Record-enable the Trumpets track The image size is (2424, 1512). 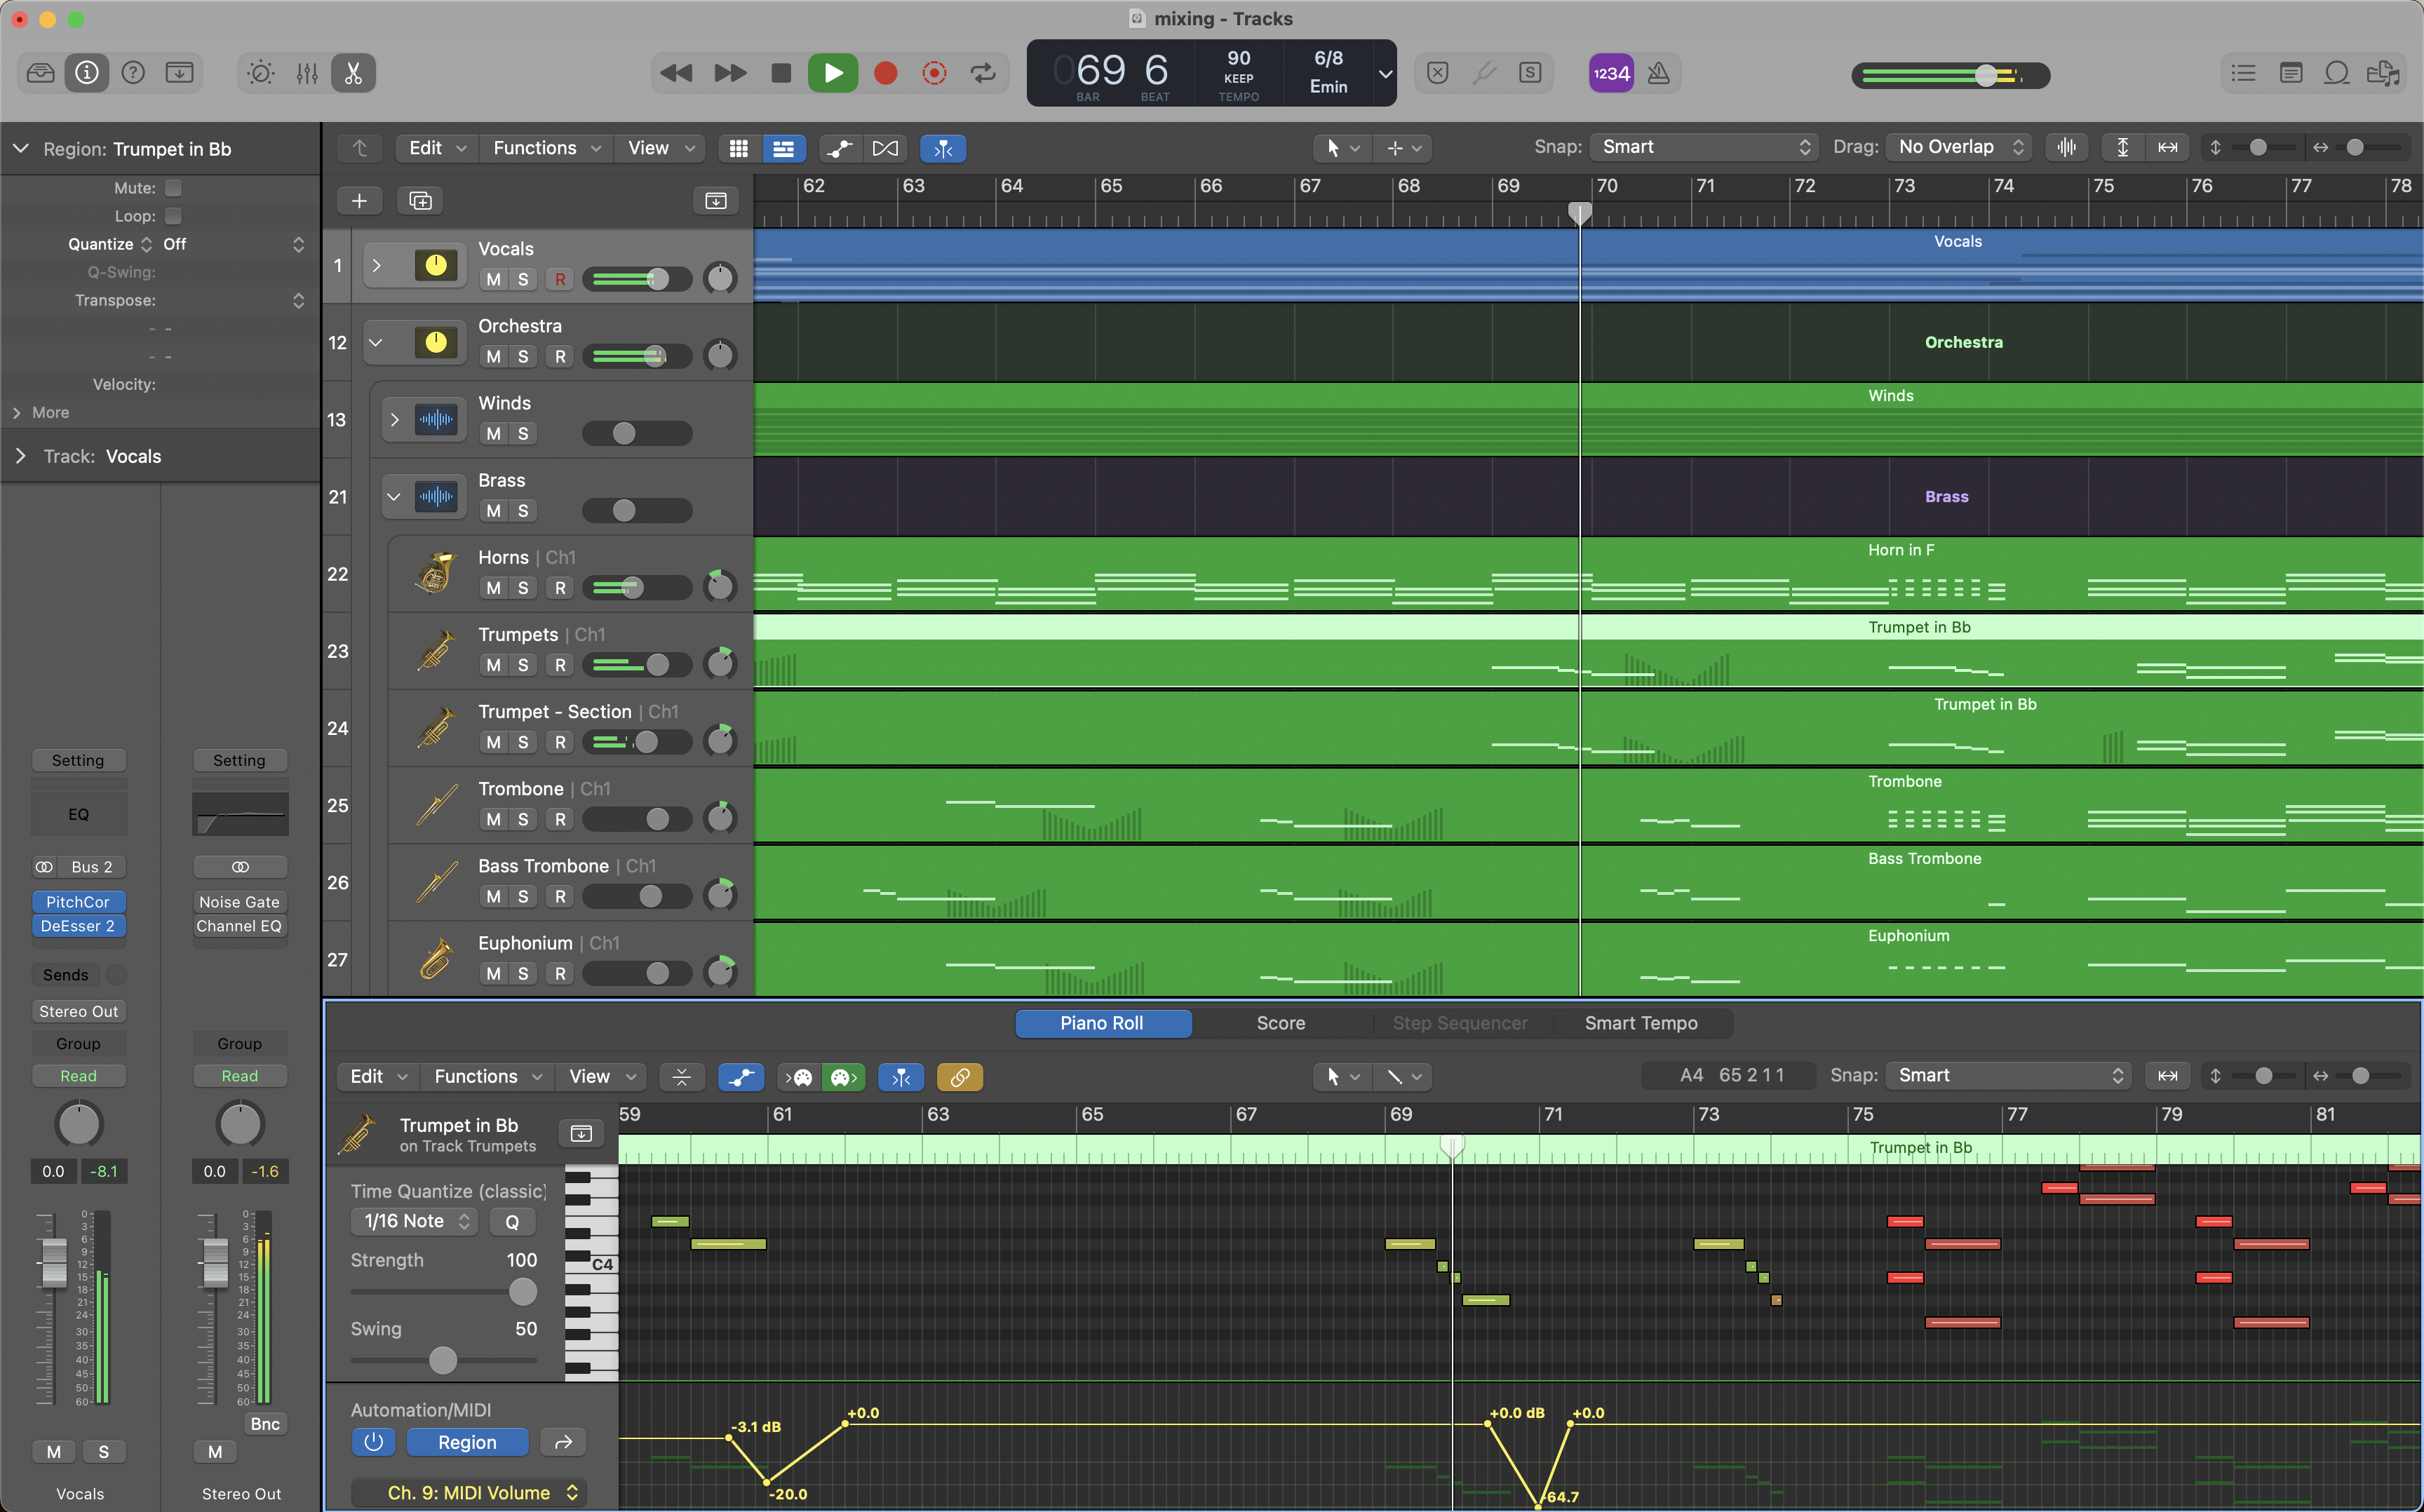click(560, 665)
